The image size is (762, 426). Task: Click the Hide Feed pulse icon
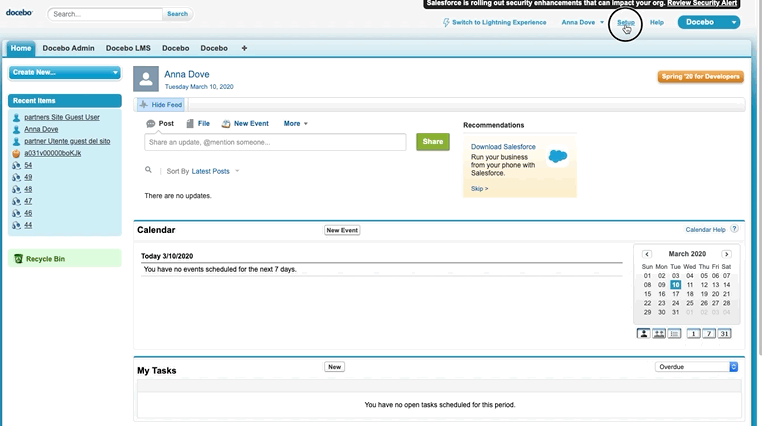tap(143, 104)
